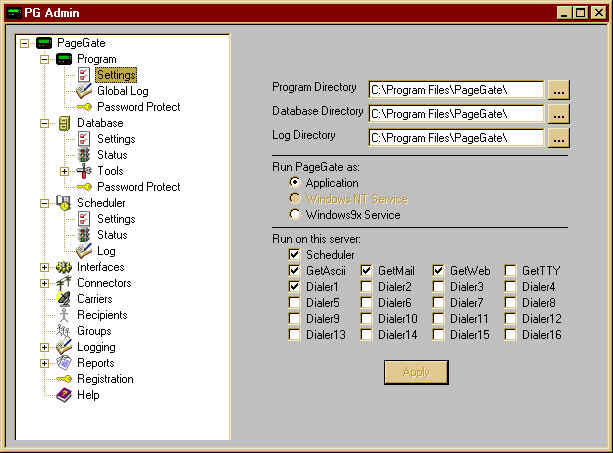Click the Global Log notebook icon
This screenshot has width=613, height=453.
[x=85, y=91]
